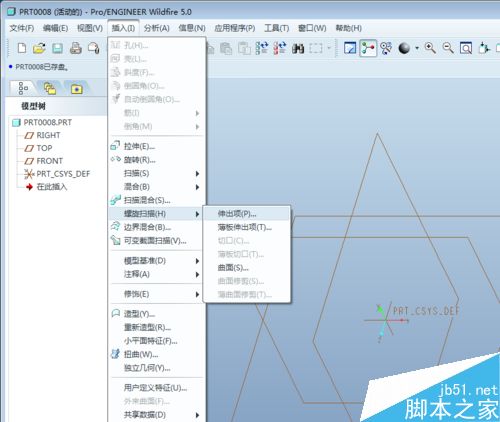Open the 应用程序(P) menu
Image resolution: width=500 pixels, height=422 pixels.
coord(235,28)
